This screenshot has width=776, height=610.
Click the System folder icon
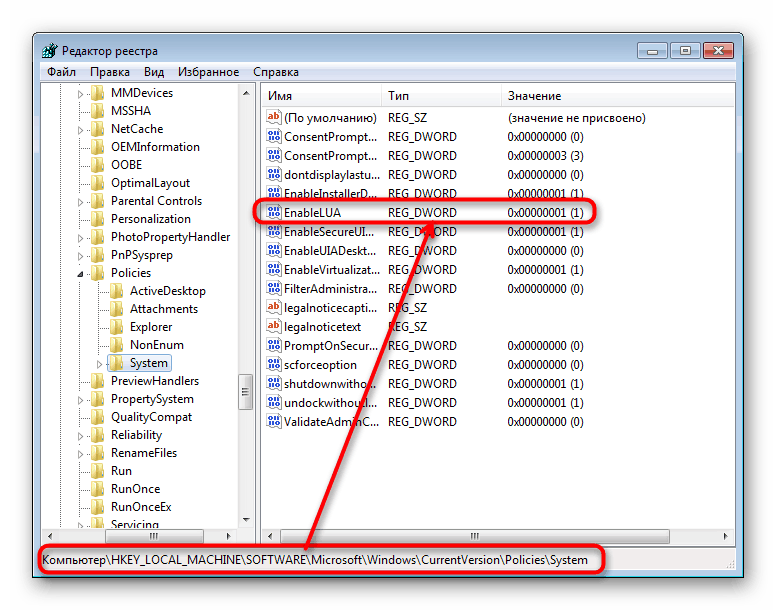pos(117,363)
